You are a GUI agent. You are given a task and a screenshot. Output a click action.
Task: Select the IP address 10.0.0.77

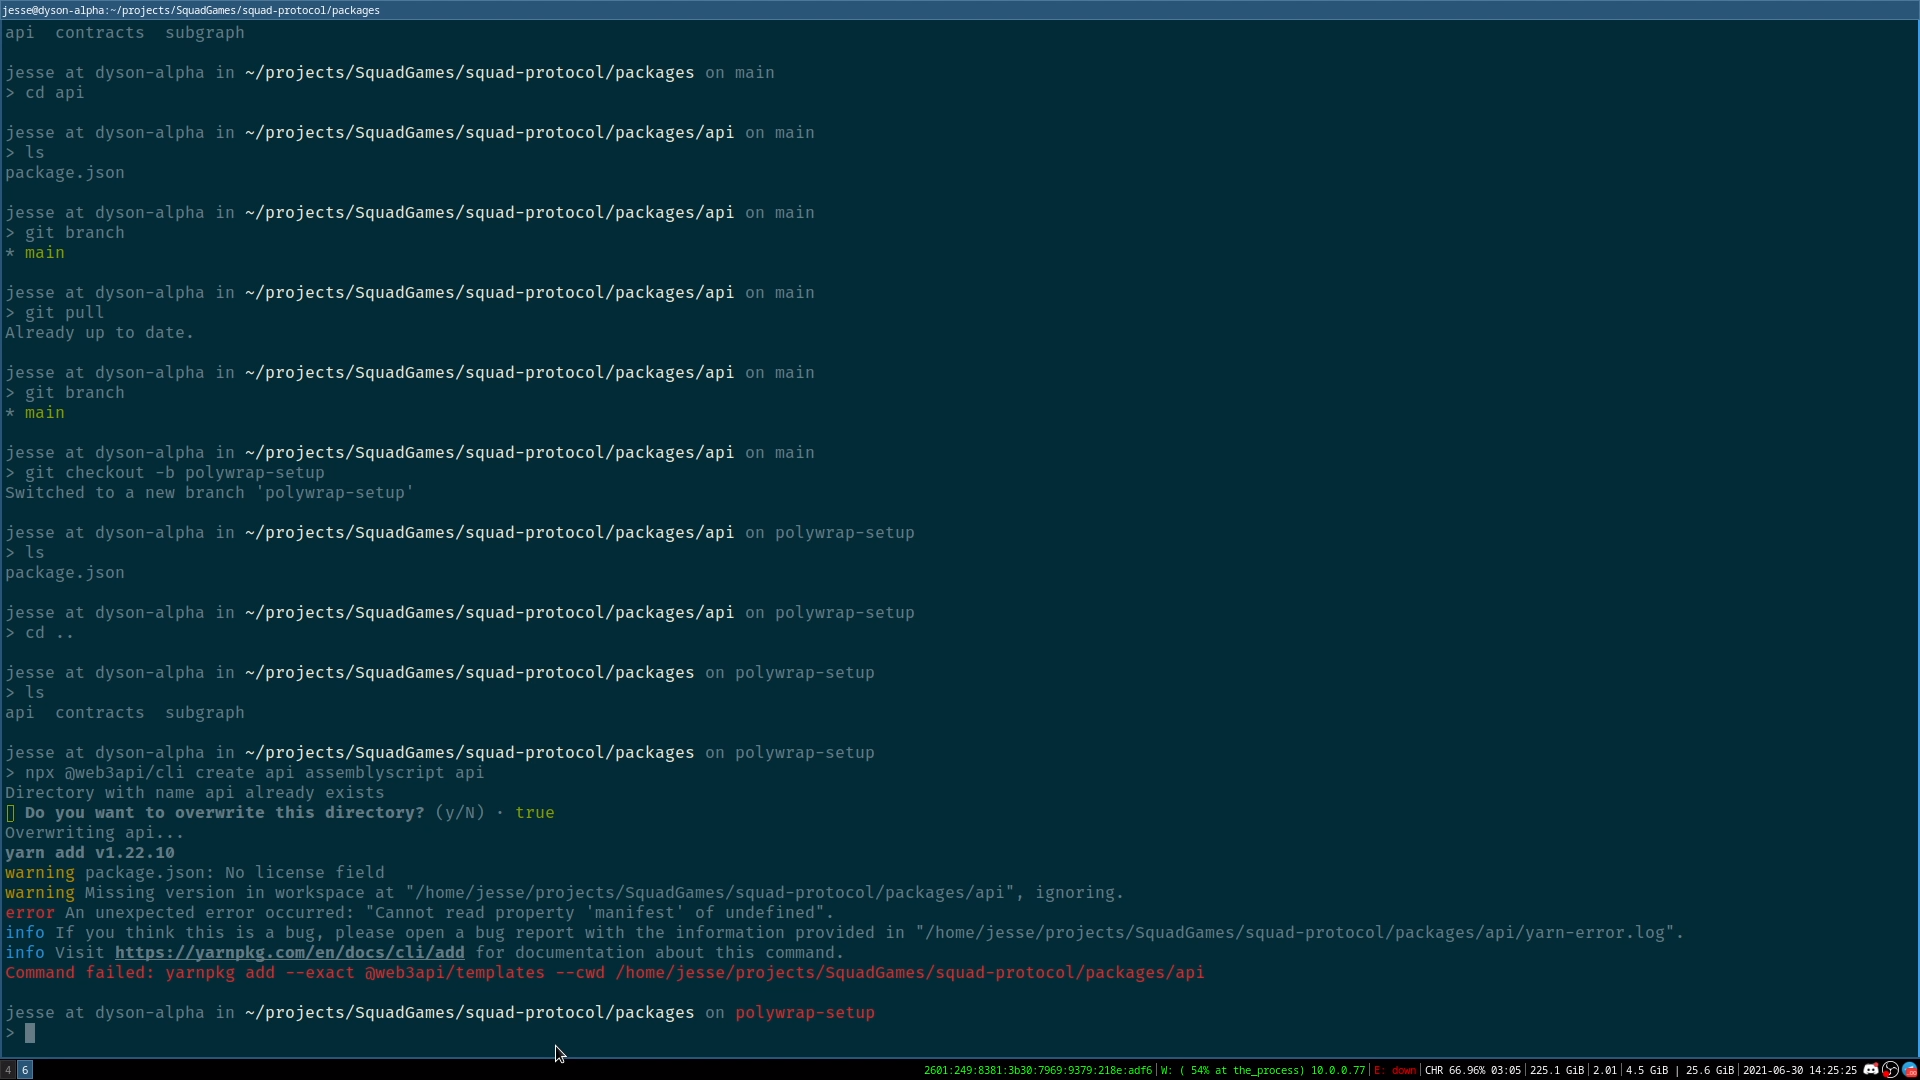(1340, 1070)
